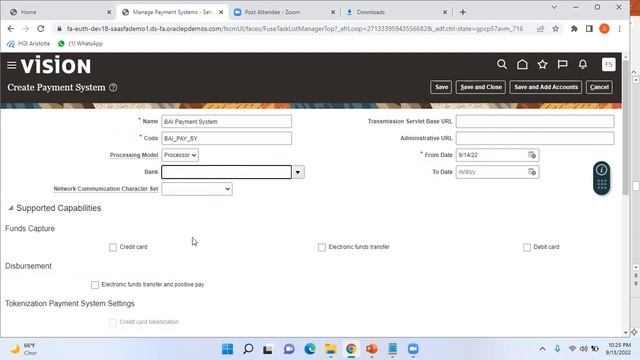
Task: Open the WhatsApp bookmark
Action: click(x=80, y=44)
